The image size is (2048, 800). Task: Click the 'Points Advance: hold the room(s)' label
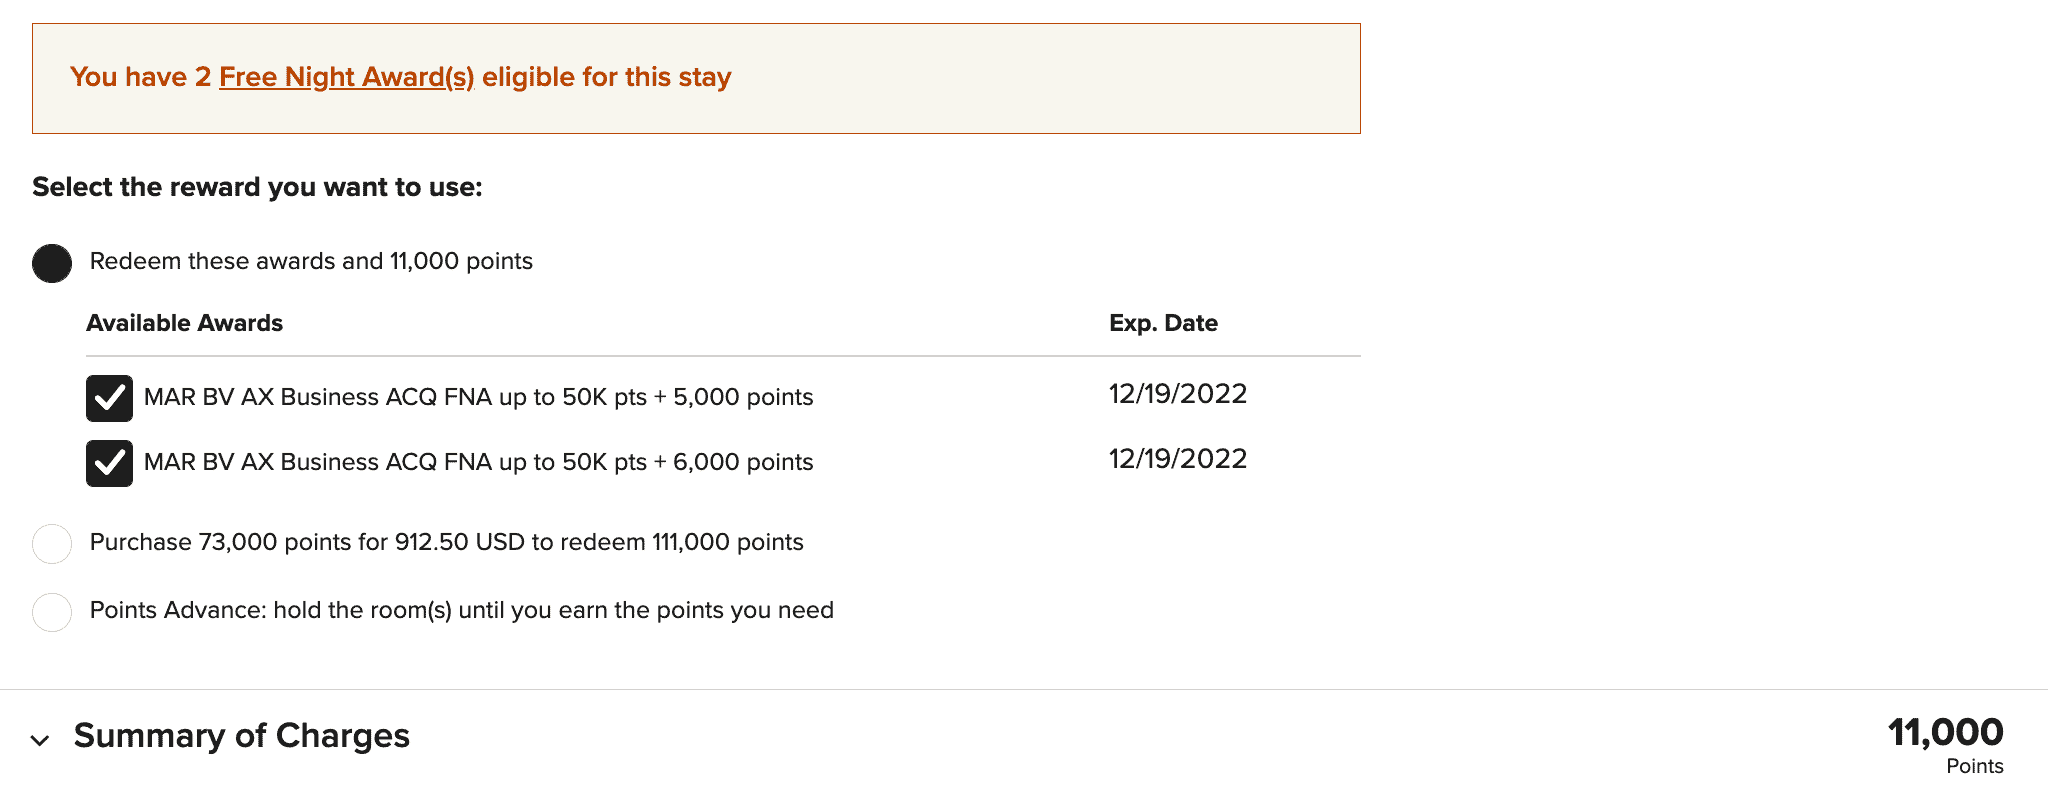tap(461, 610)
